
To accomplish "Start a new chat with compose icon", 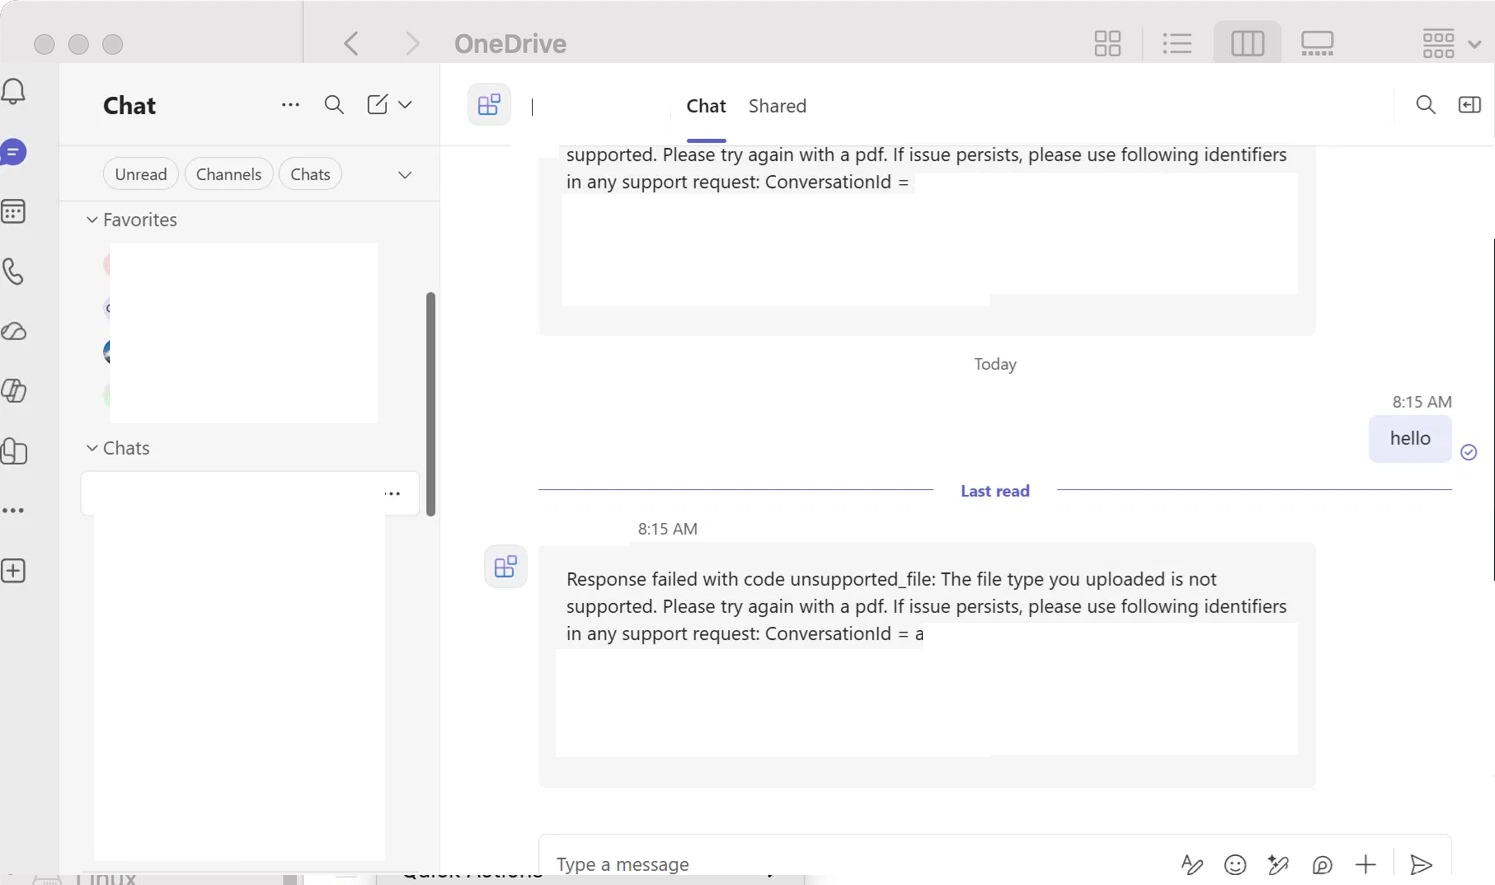I will 377,105.
